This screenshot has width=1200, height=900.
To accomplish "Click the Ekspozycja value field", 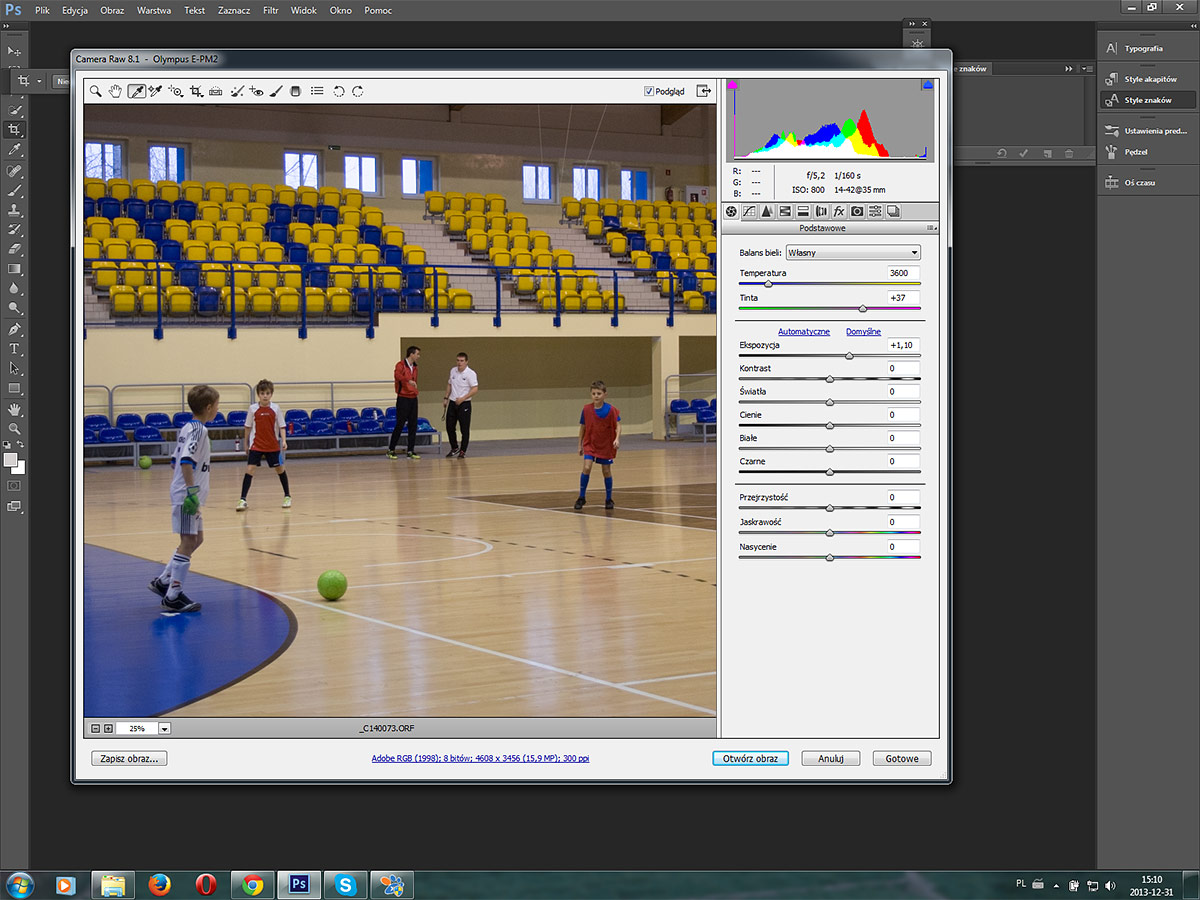I will point(903,345).
